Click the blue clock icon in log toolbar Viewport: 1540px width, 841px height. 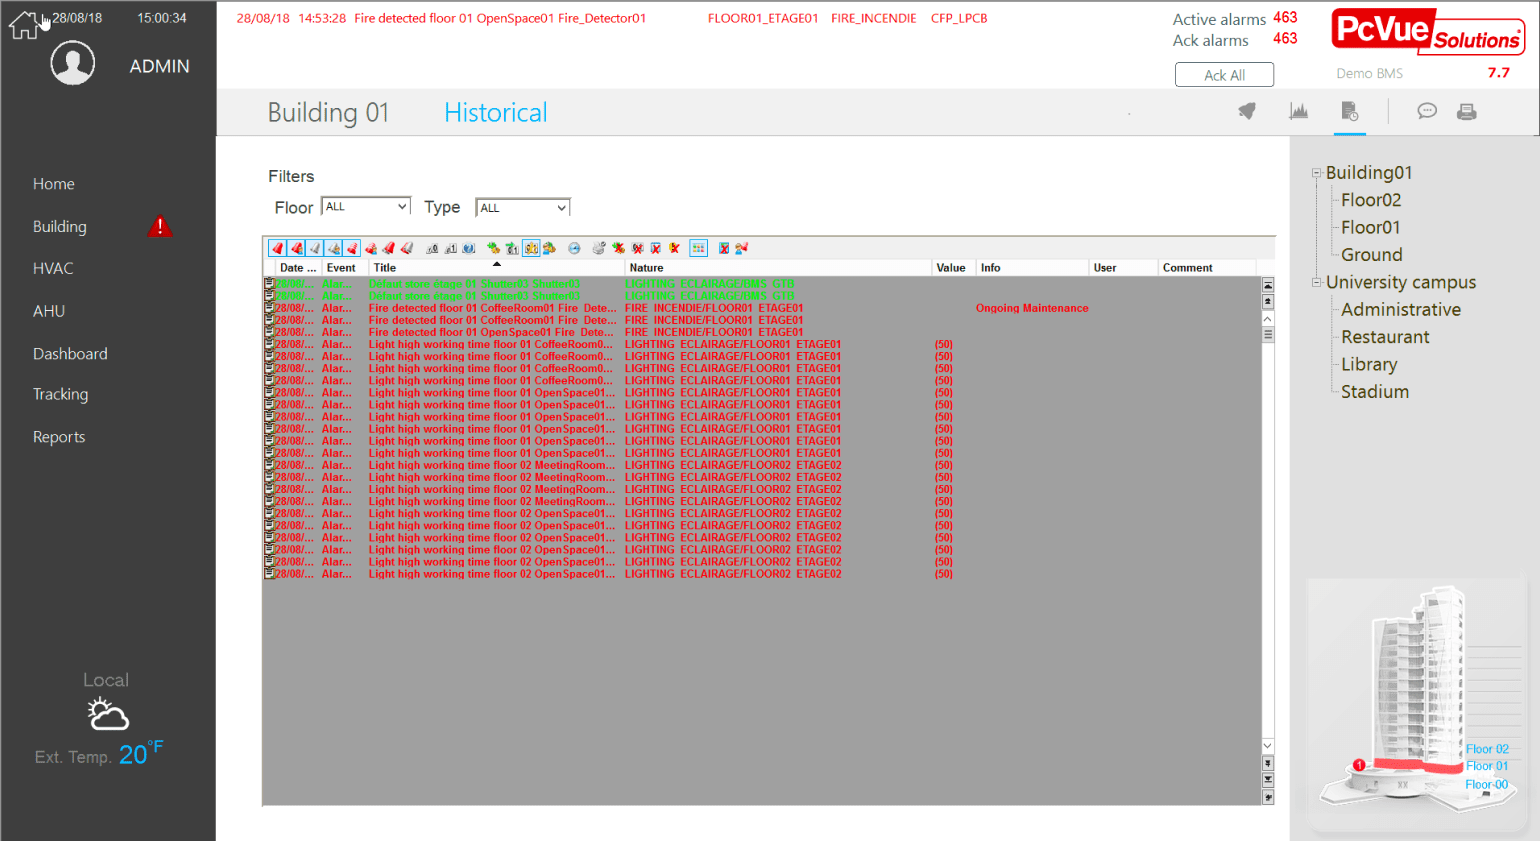click(574, 248)
